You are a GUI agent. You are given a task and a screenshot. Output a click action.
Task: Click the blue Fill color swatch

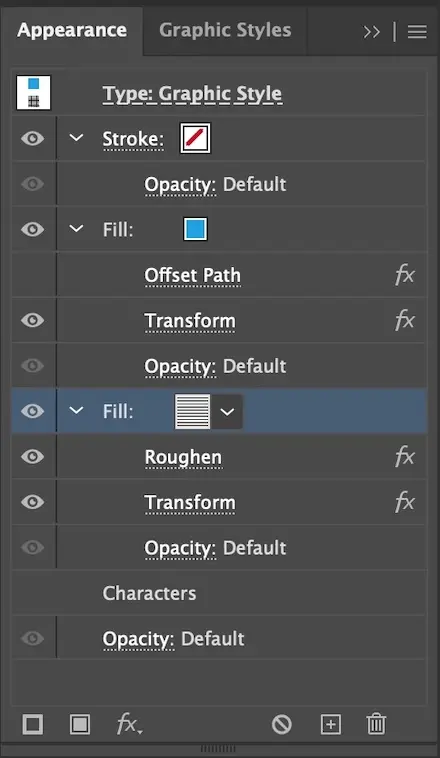click(195, 229)
